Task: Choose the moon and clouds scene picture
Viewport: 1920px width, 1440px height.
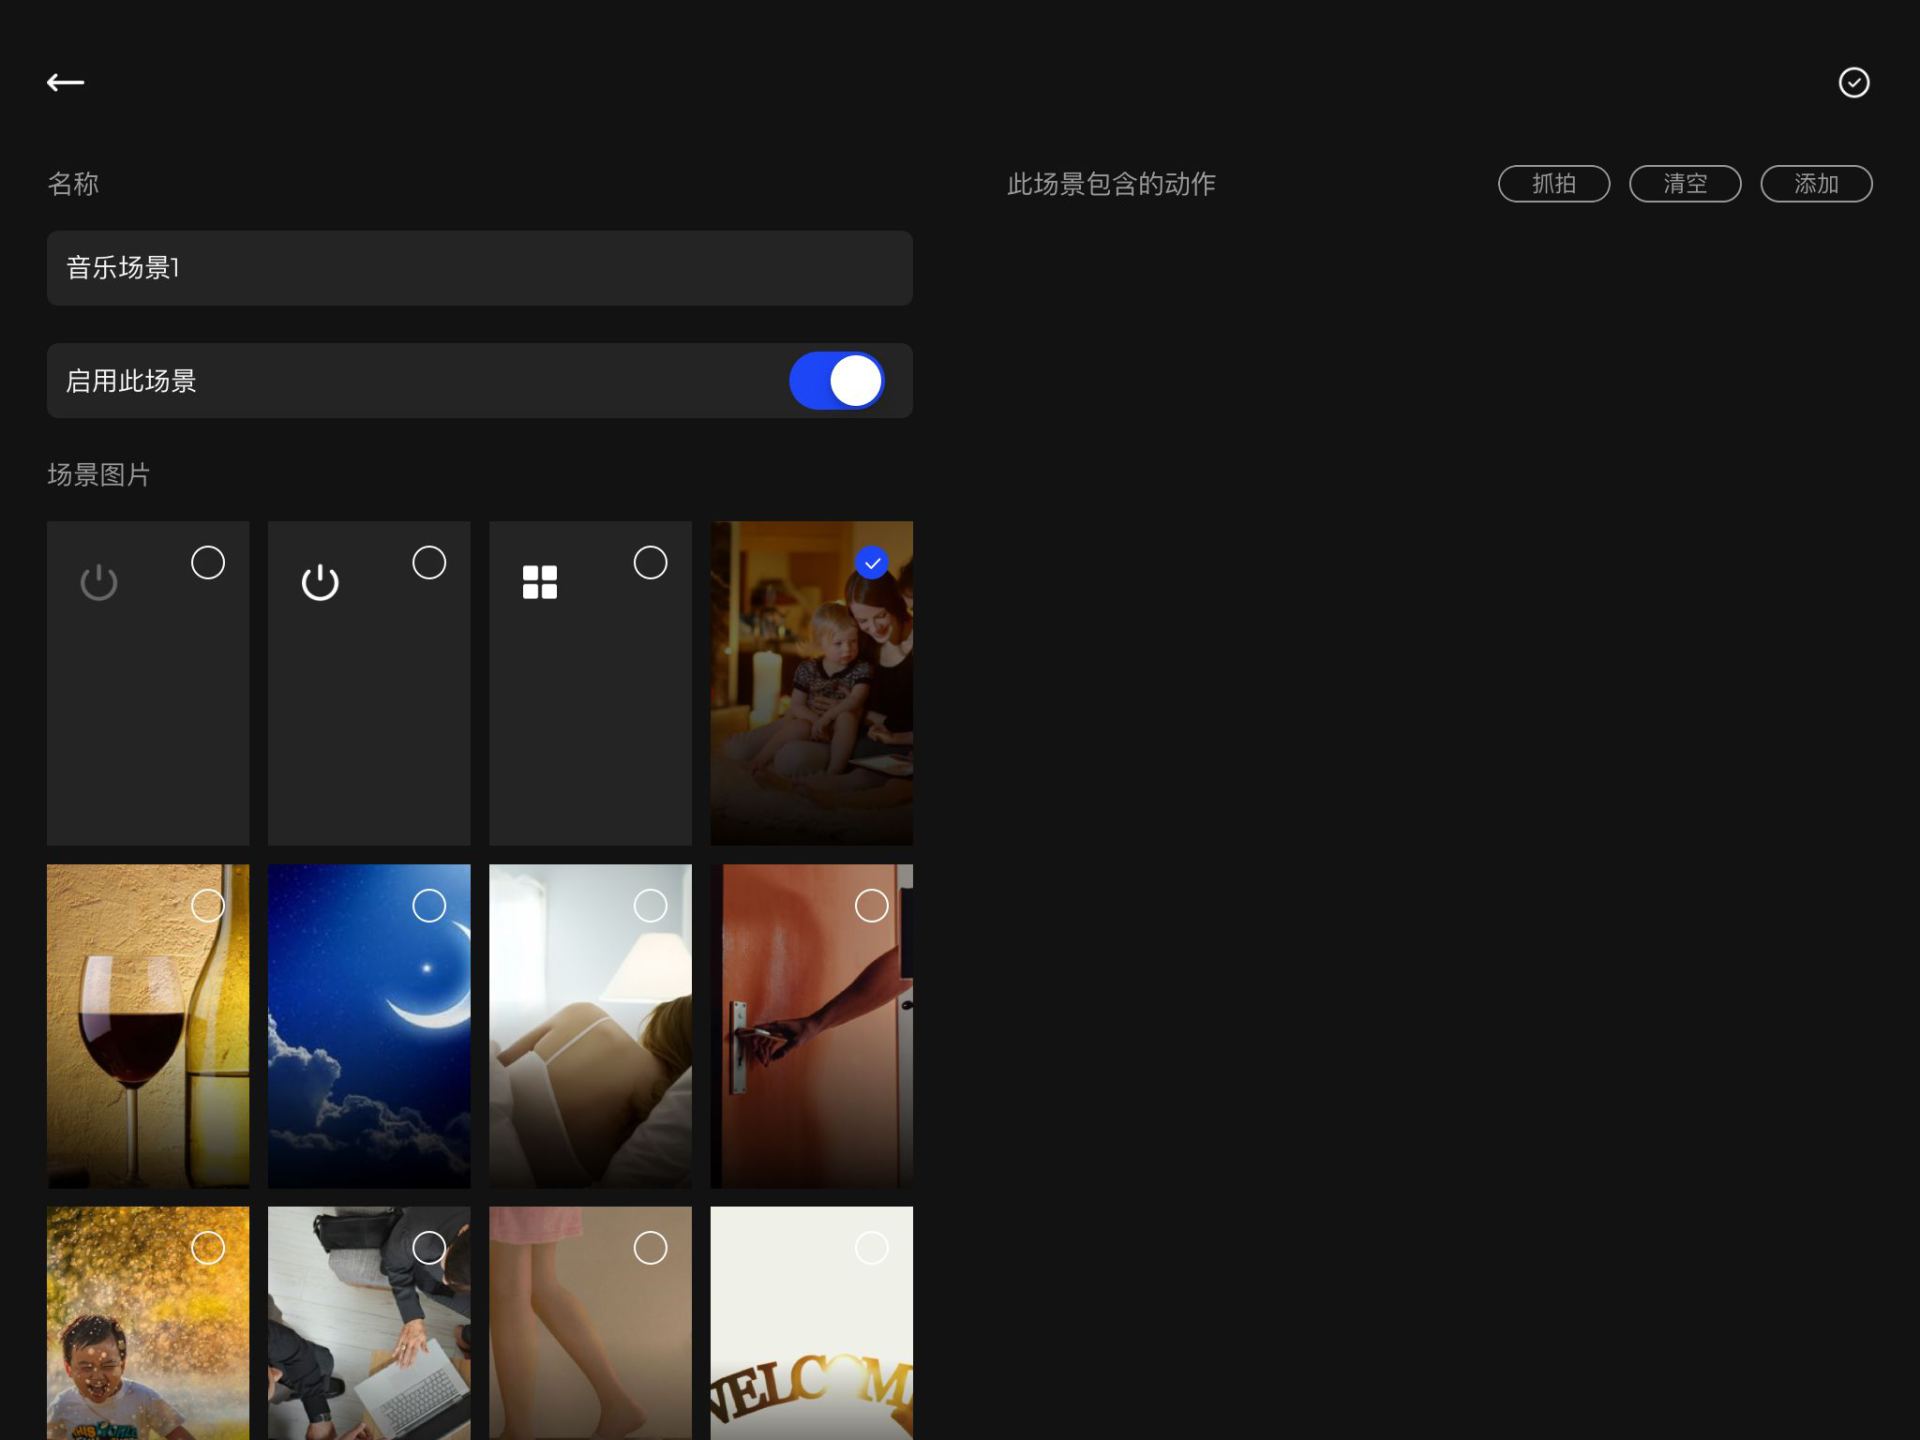Action: (369, 1026)
